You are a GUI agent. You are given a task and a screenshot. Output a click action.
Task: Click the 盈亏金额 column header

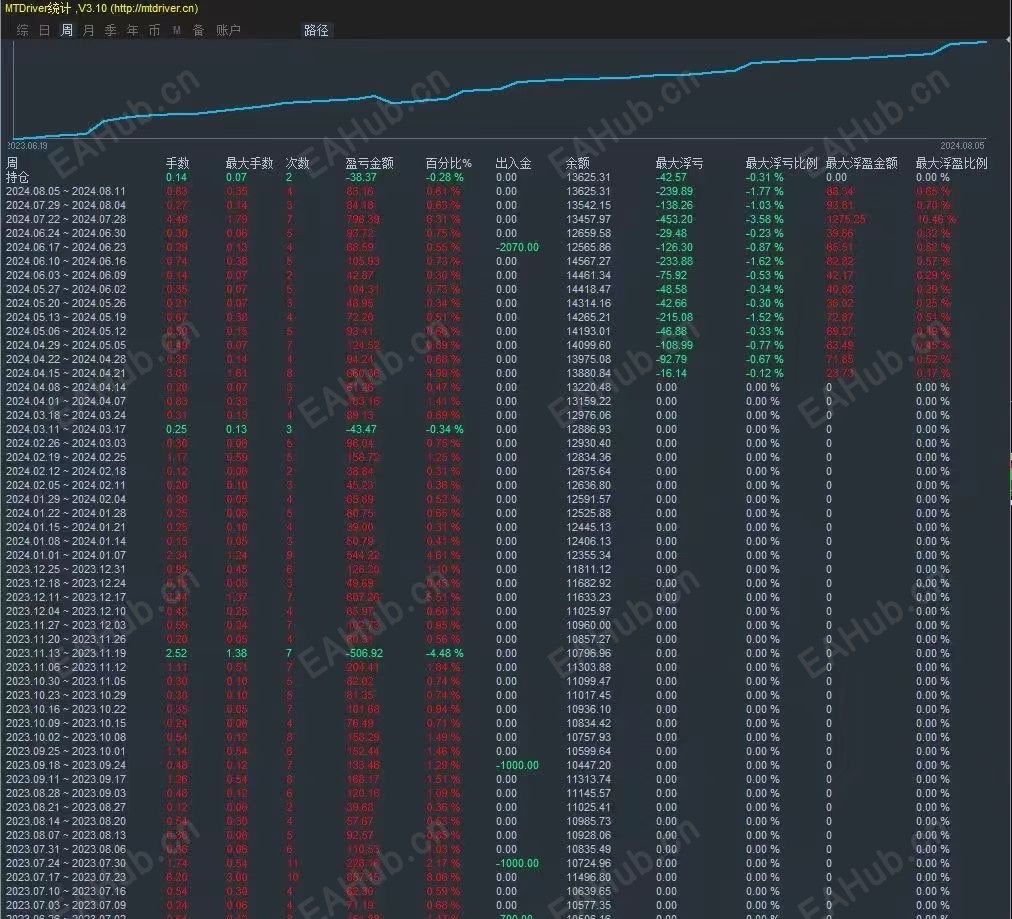pos(369,163)
